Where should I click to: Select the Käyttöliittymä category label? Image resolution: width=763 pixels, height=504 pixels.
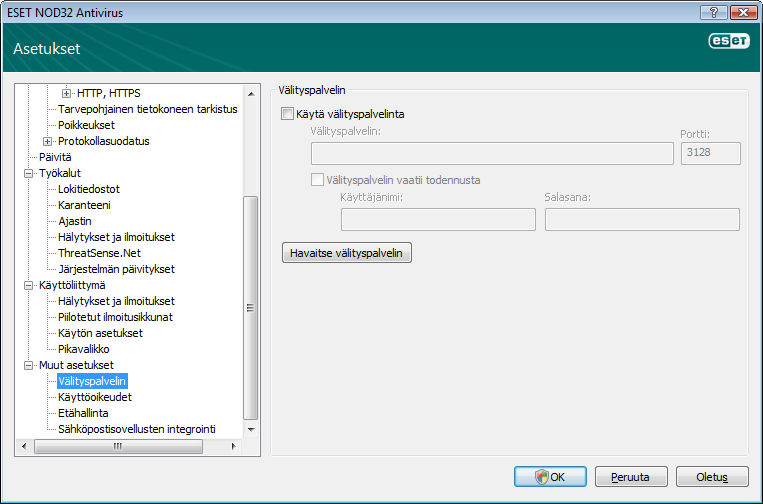[x=72, y=285]
